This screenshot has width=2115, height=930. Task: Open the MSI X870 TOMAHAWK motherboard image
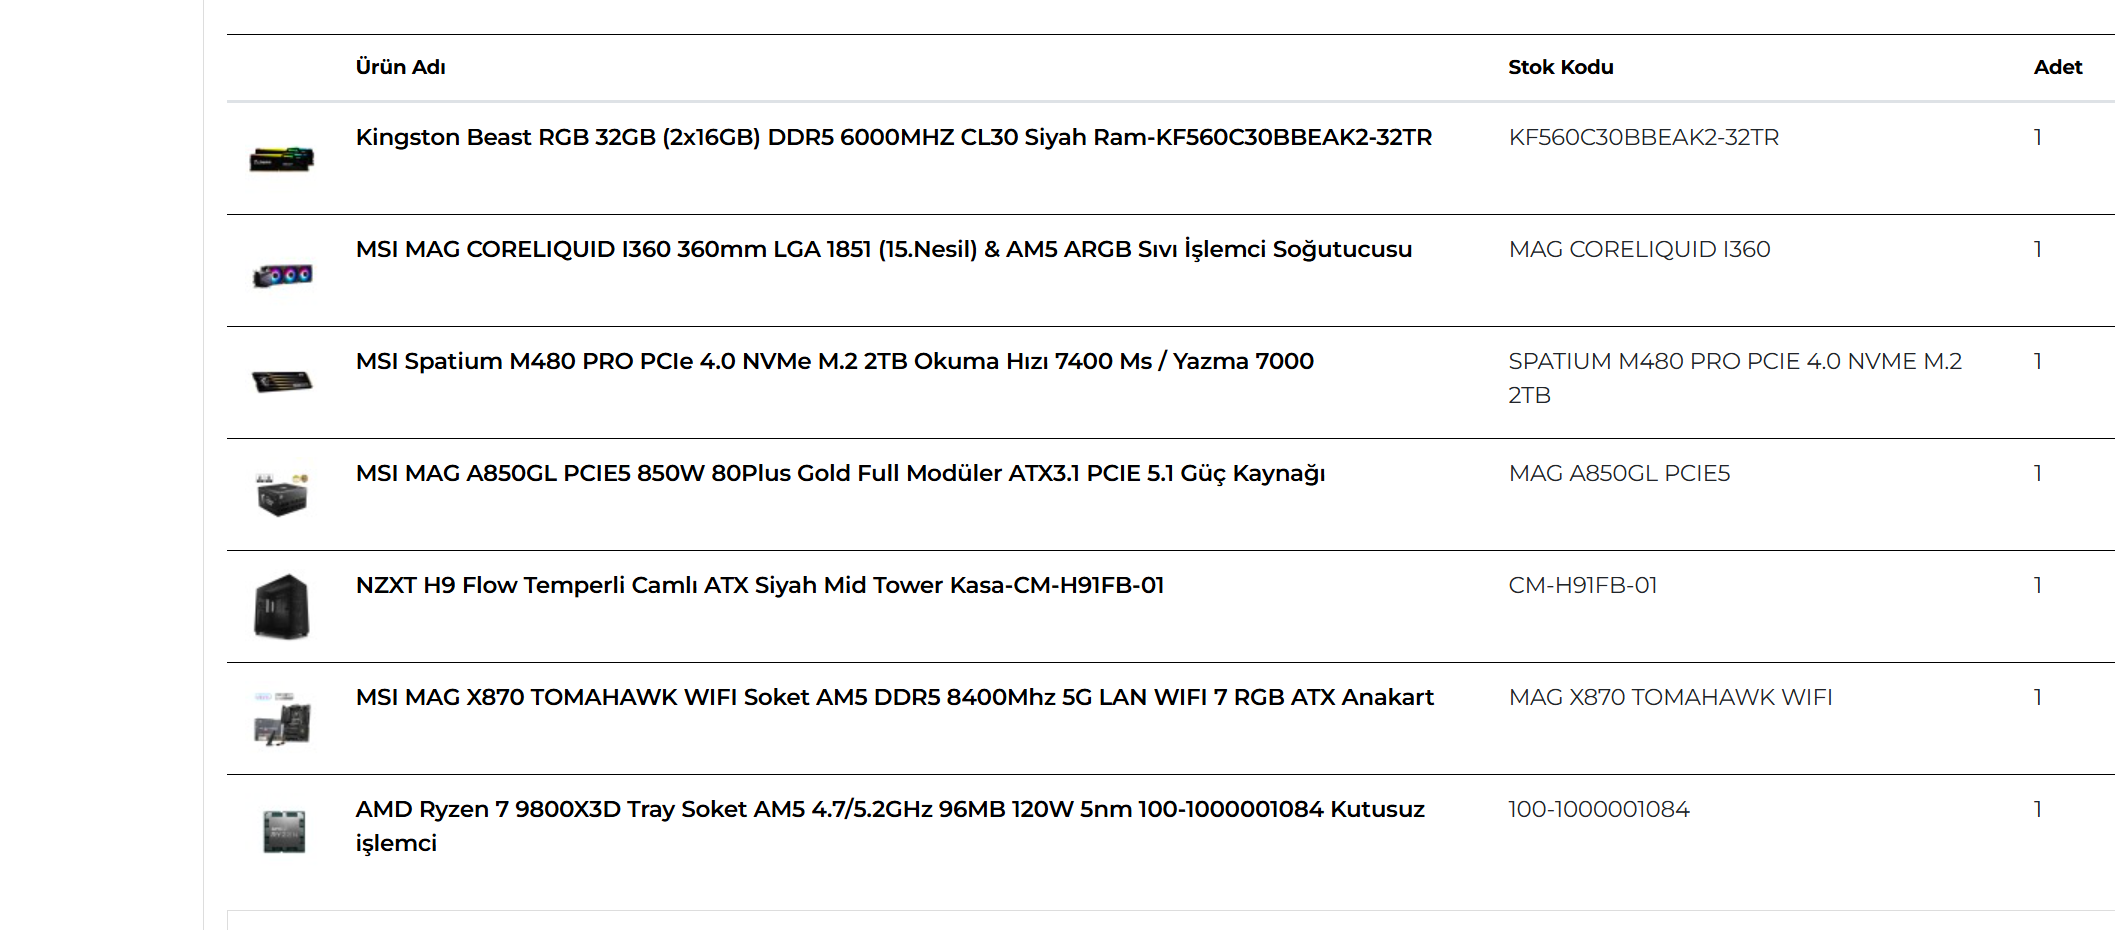282,718
